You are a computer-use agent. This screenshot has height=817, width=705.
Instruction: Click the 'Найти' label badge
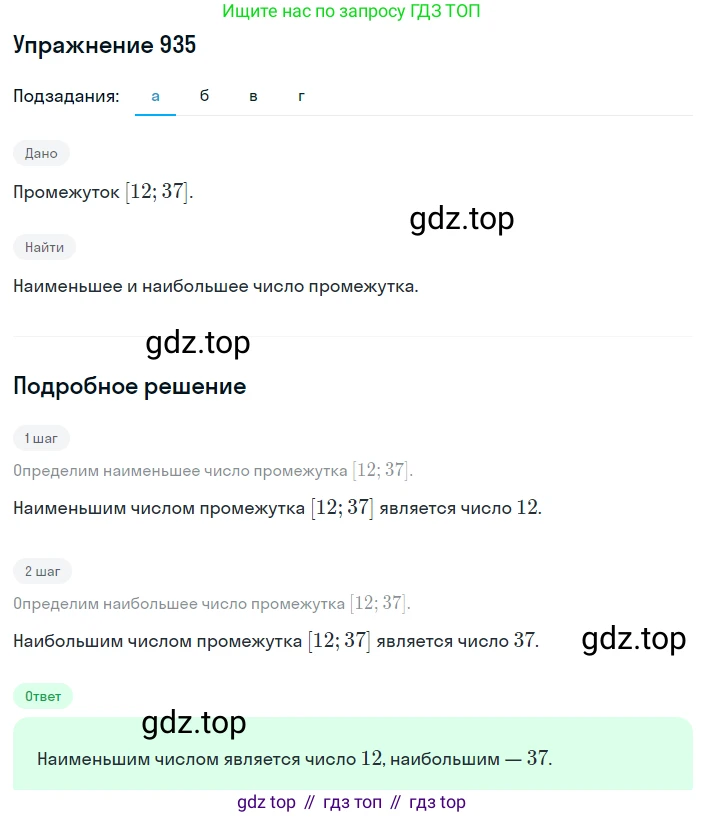(44, 247)
